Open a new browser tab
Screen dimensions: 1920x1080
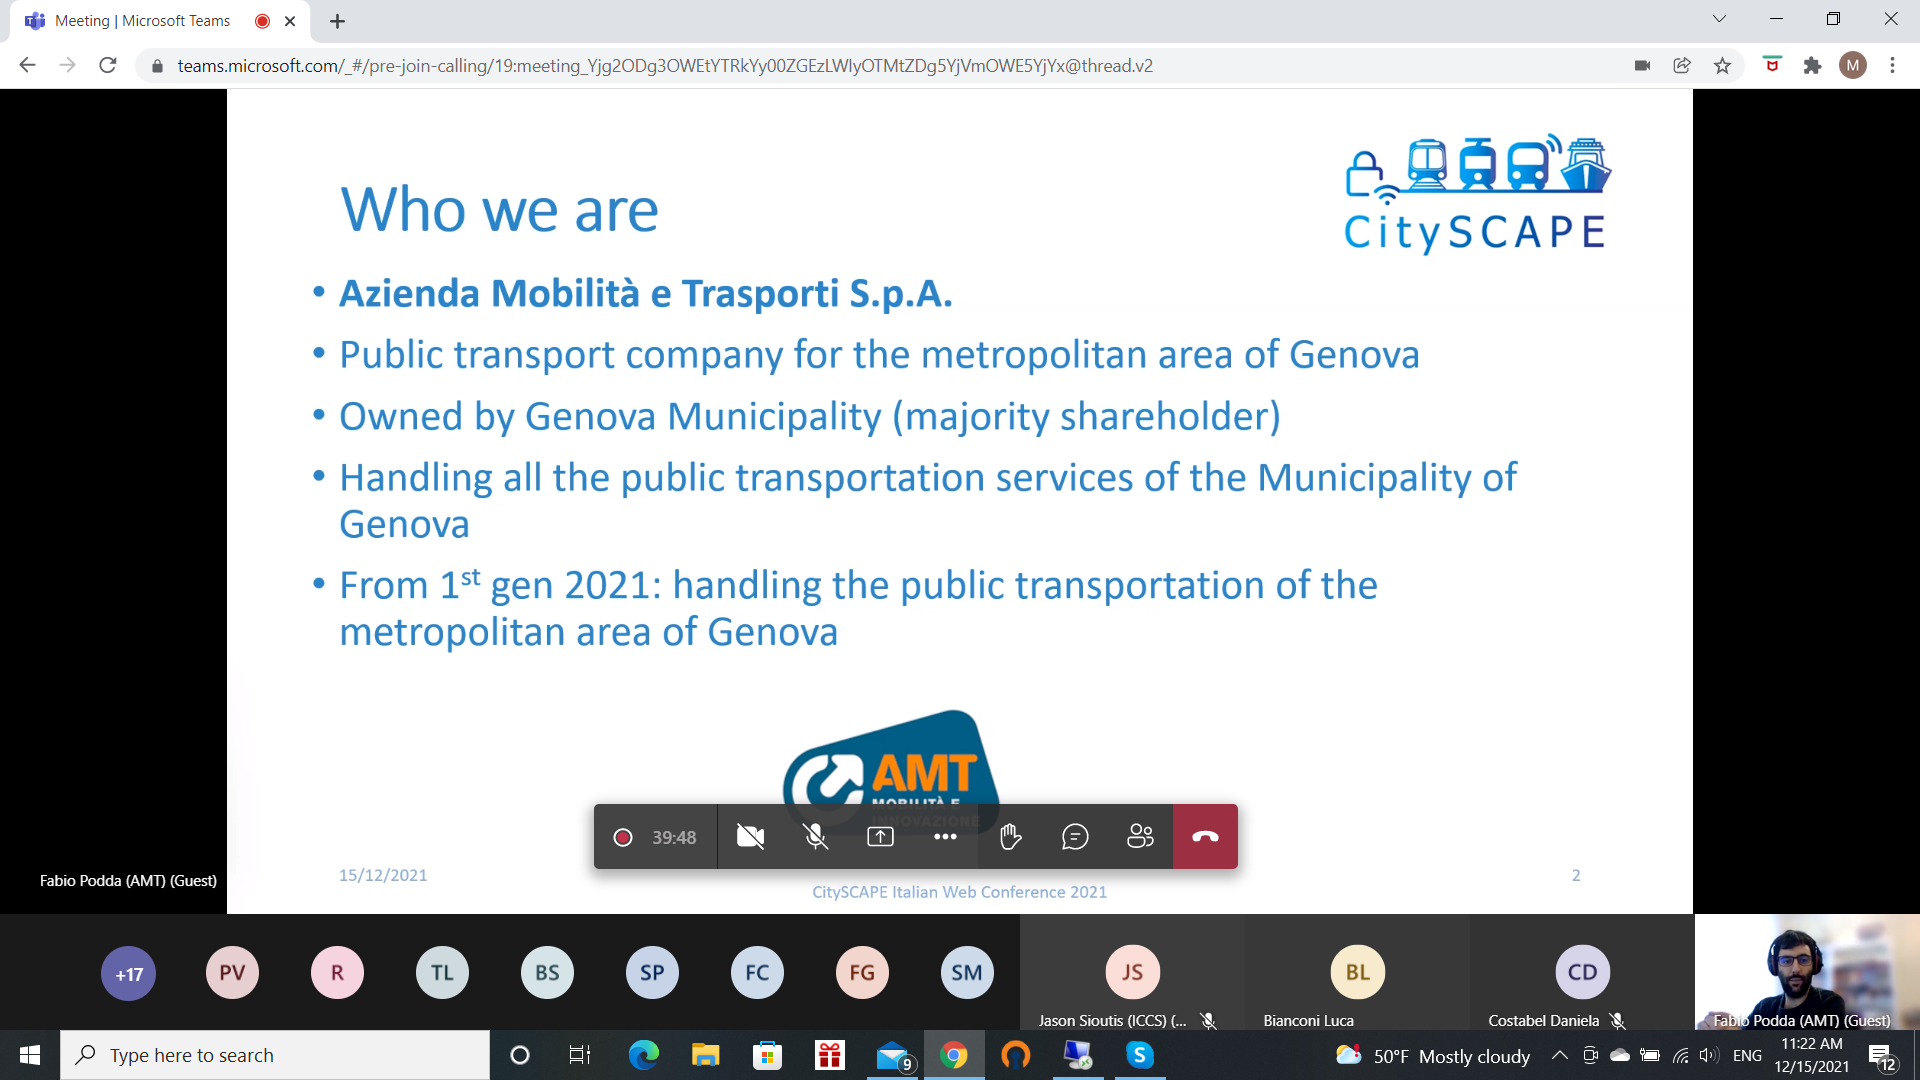(x=337, y=21)
